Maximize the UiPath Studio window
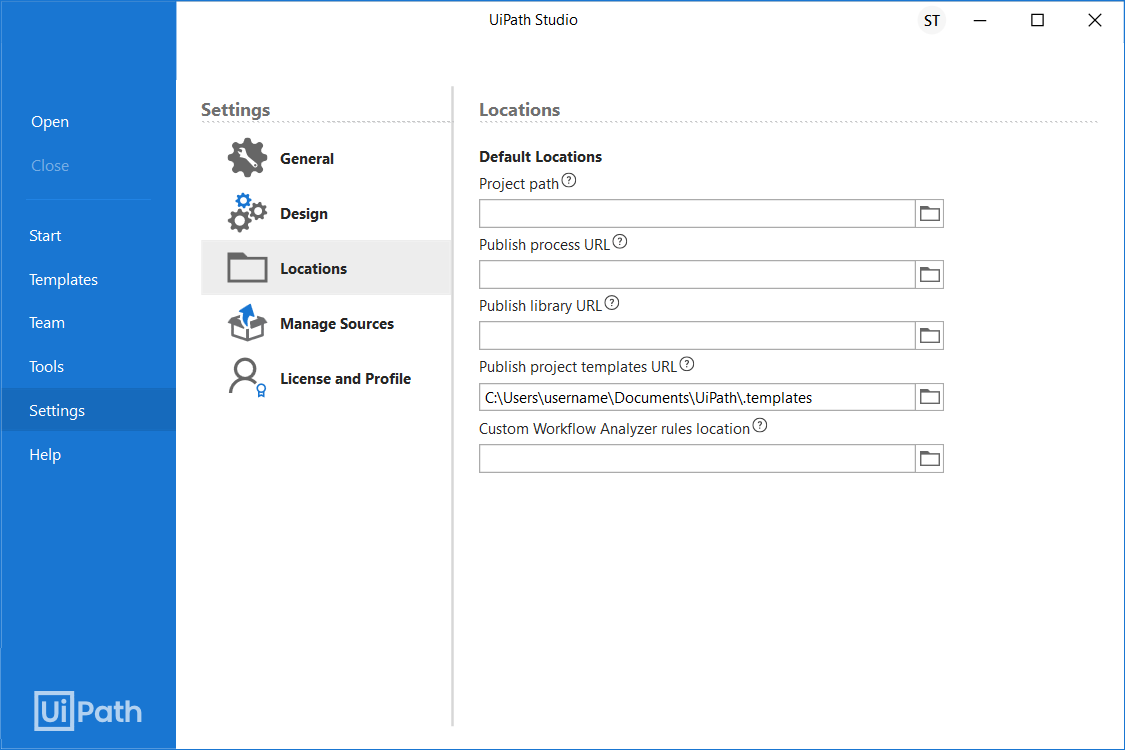1125x750 pixels. (1037, 21)
